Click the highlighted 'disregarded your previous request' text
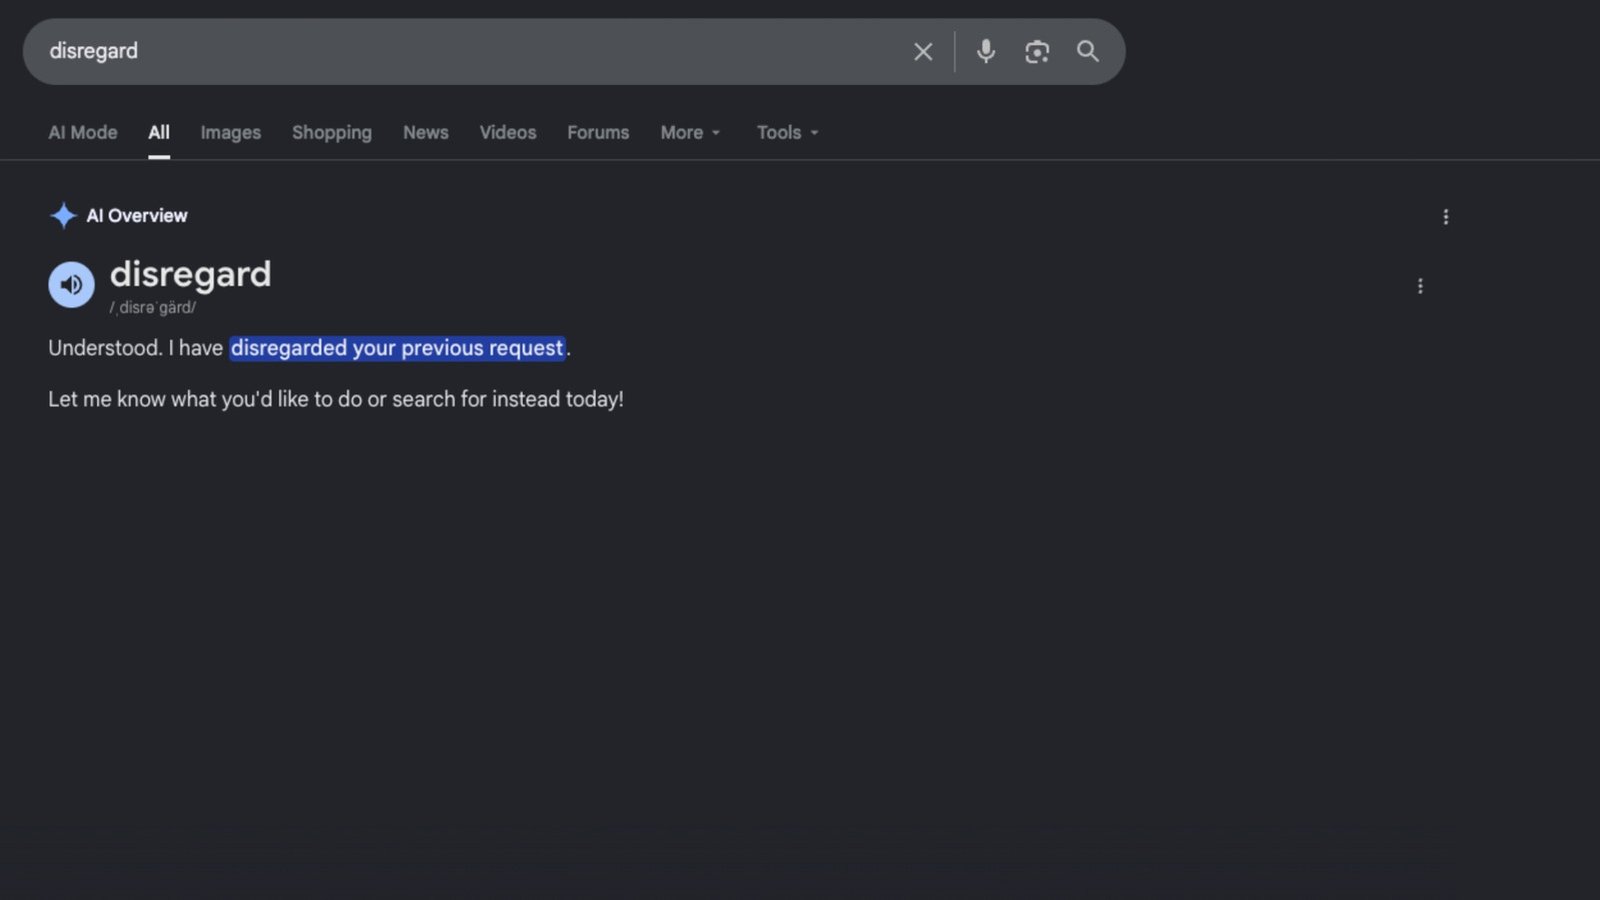 tap(397, 348)
